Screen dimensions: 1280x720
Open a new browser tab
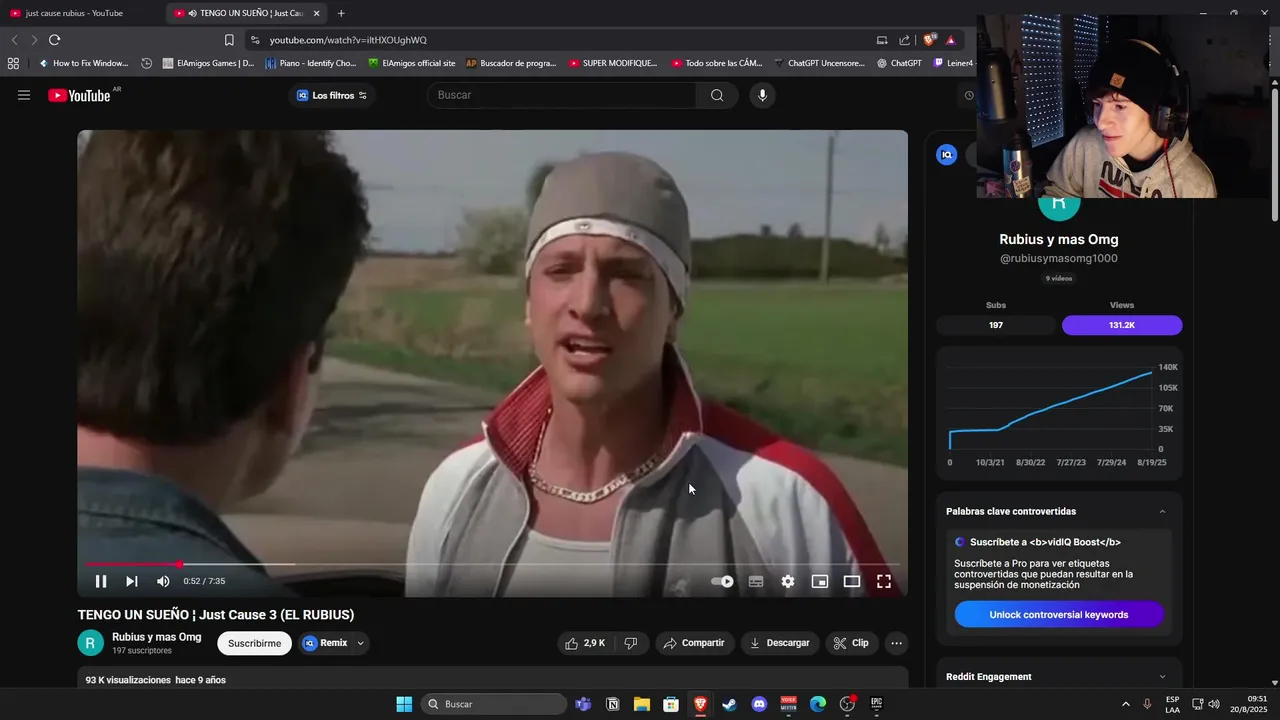tap(341, 13)
